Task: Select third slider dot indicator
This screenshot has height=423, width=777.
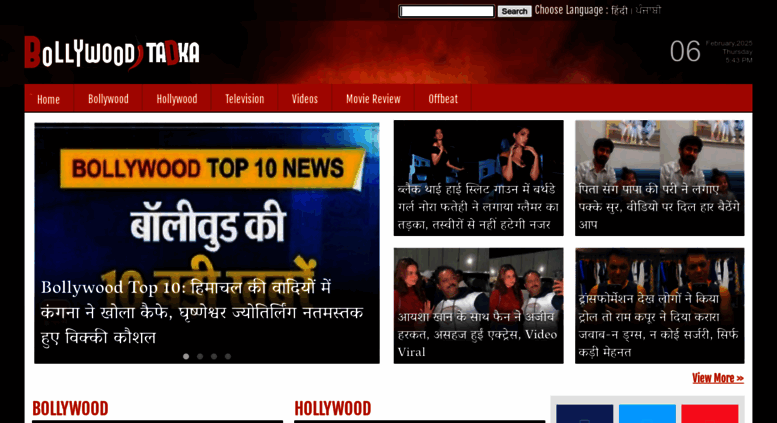Action: [214, 356]
